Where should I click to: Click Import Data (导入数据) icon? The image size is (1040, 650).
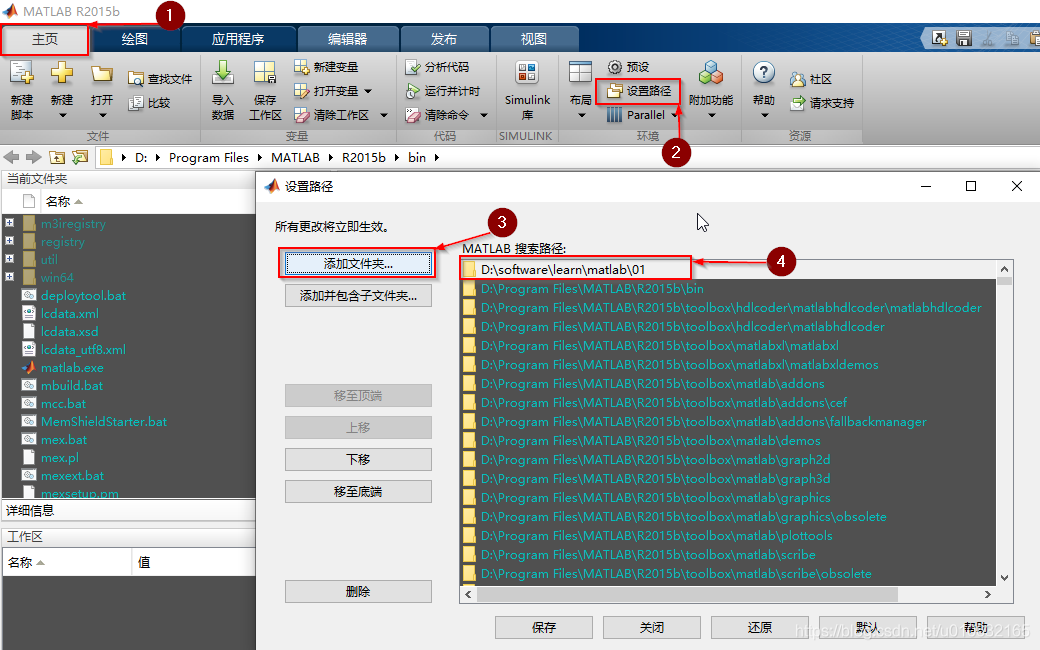[223, 72]
